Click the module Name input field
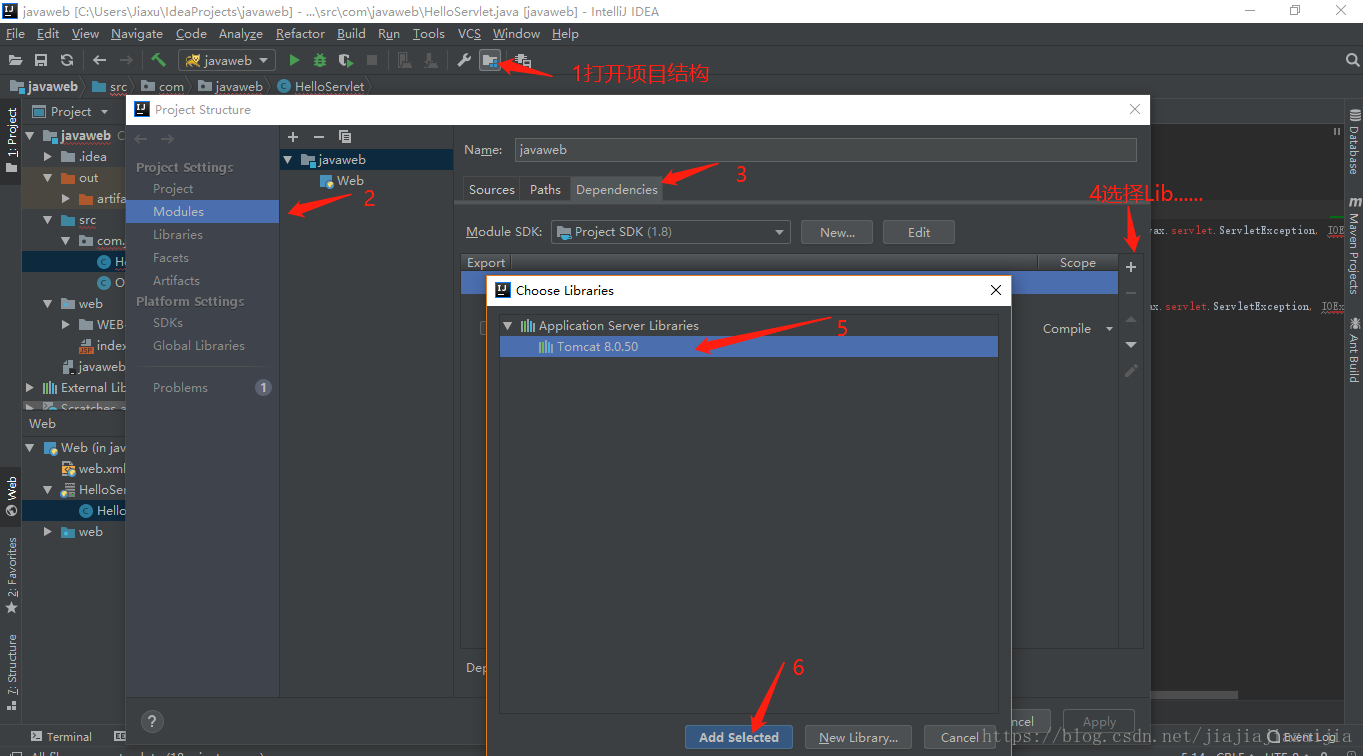Viewport: 1363px width, 756px height. click(826, 150)
